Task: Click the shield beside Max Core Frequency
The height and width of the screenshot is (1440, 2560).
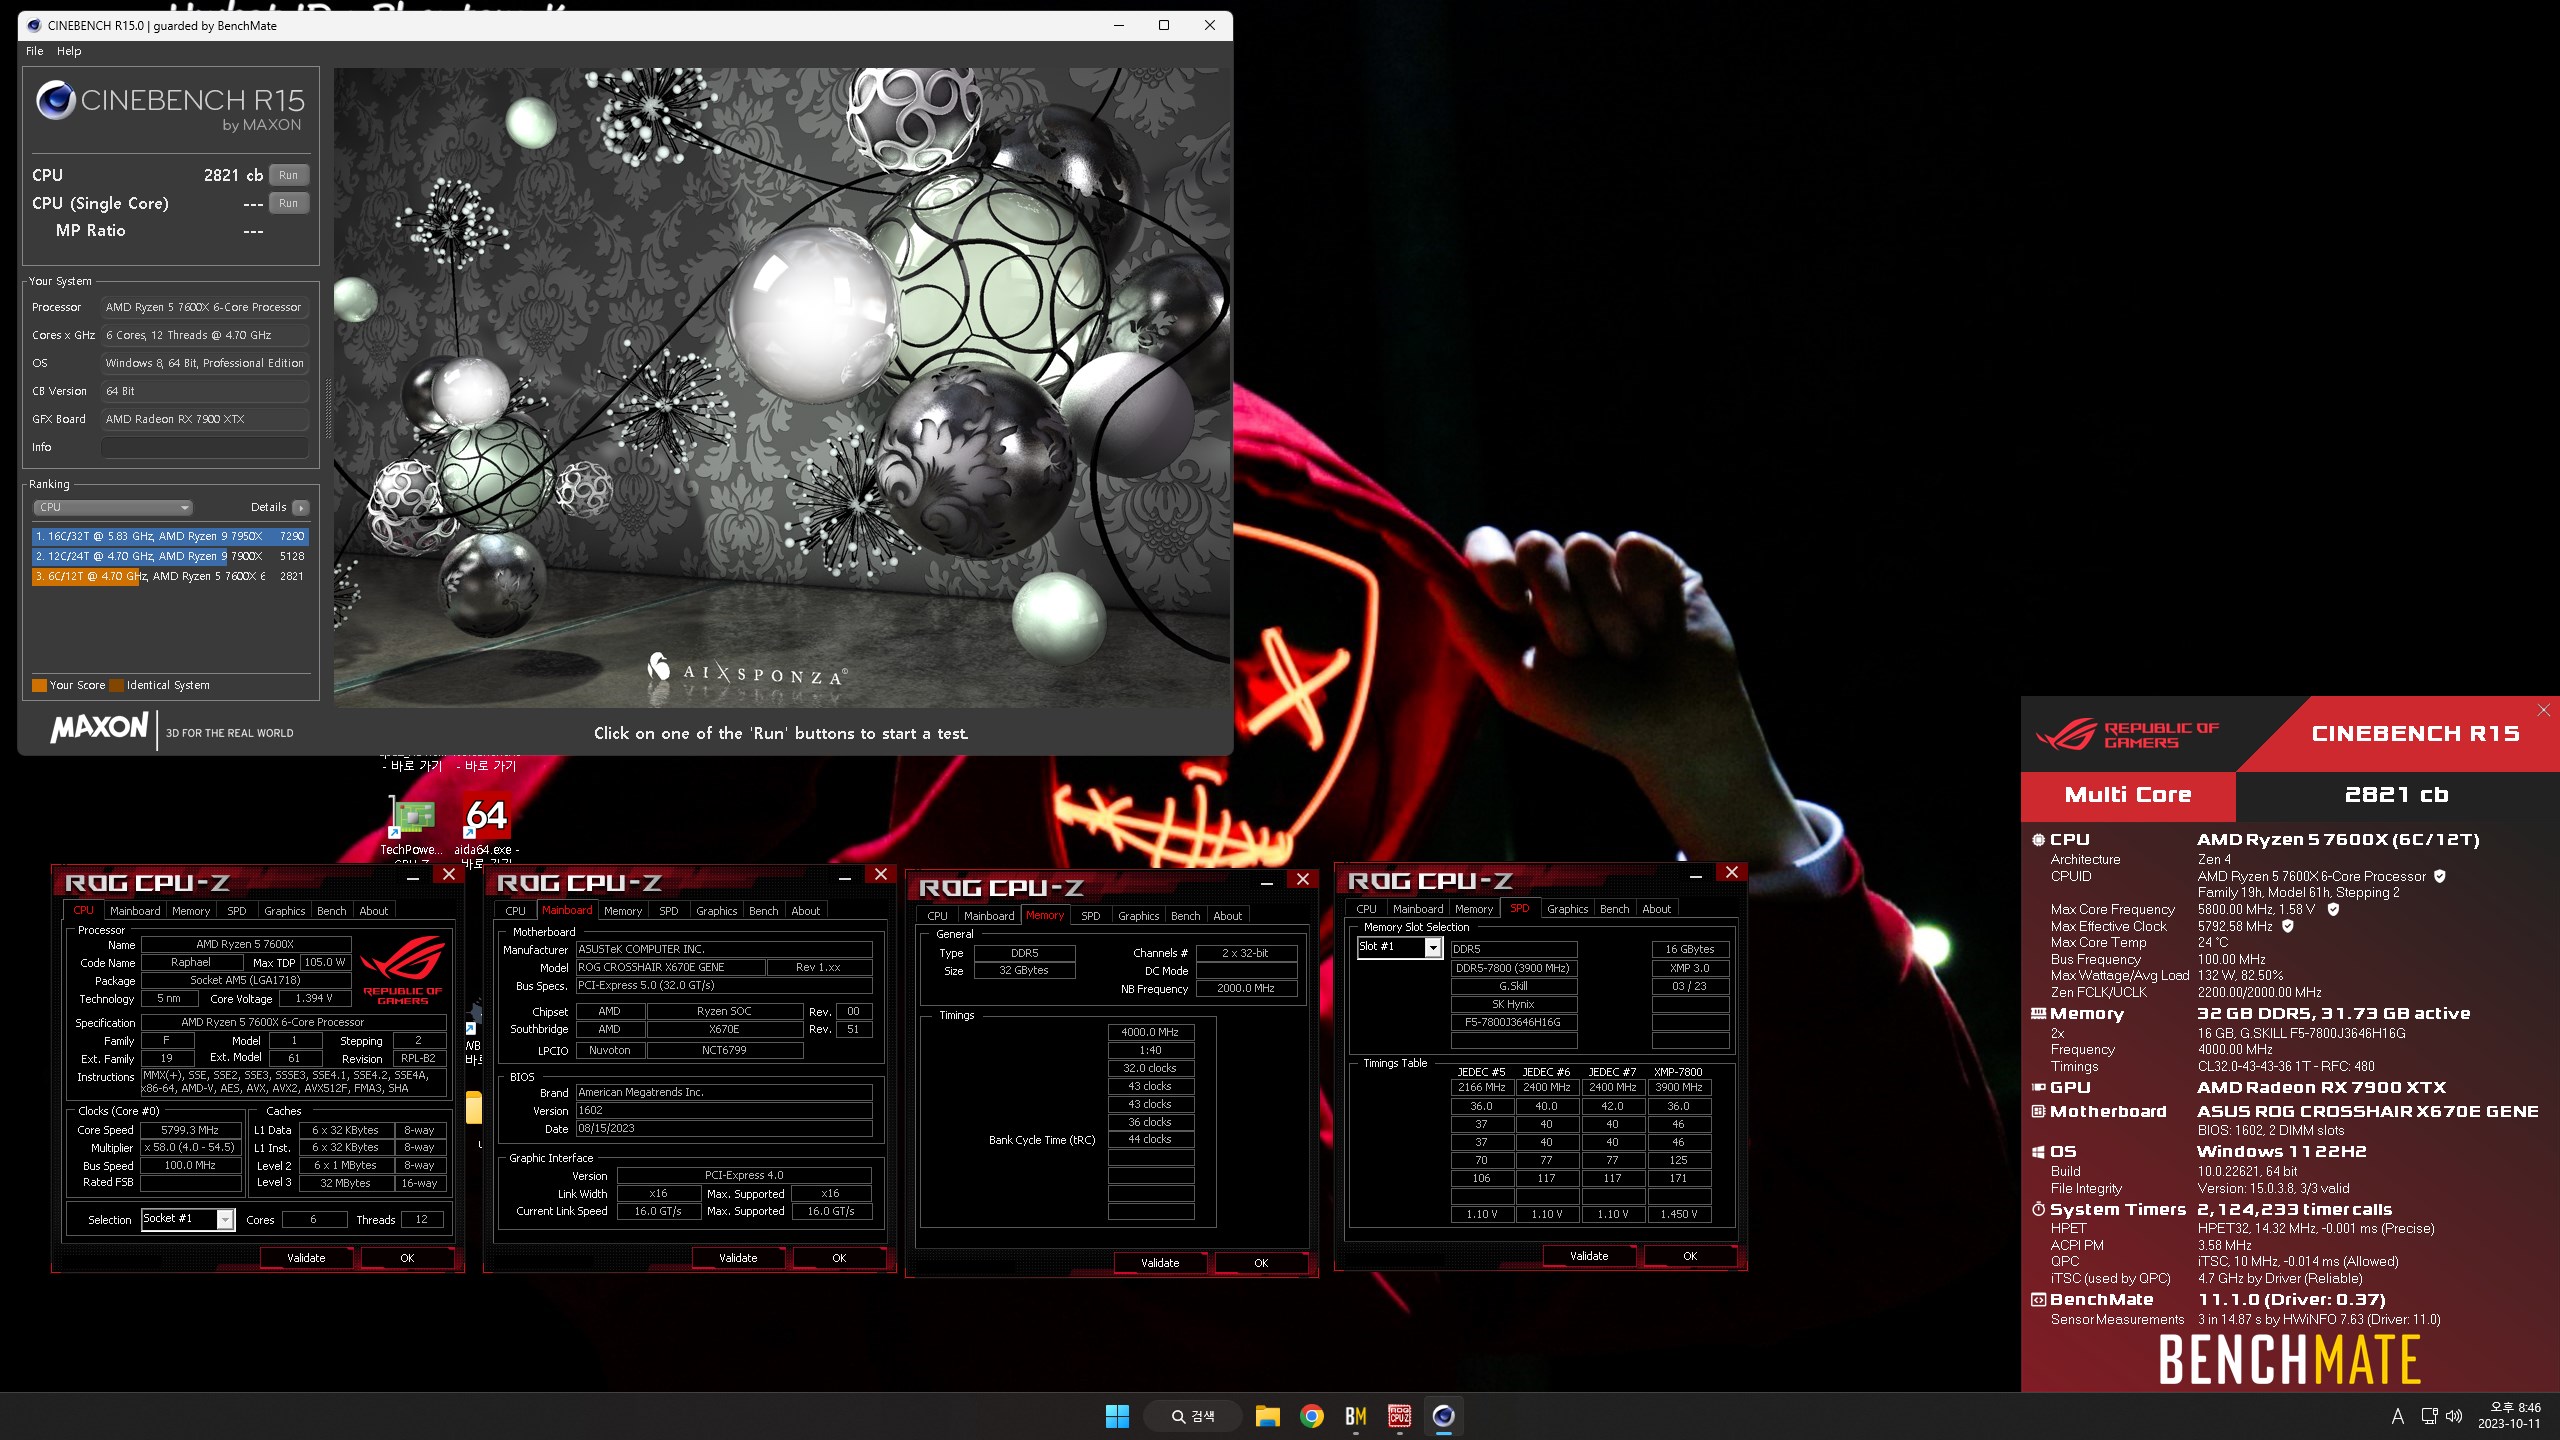Action: click(2333, 909)
